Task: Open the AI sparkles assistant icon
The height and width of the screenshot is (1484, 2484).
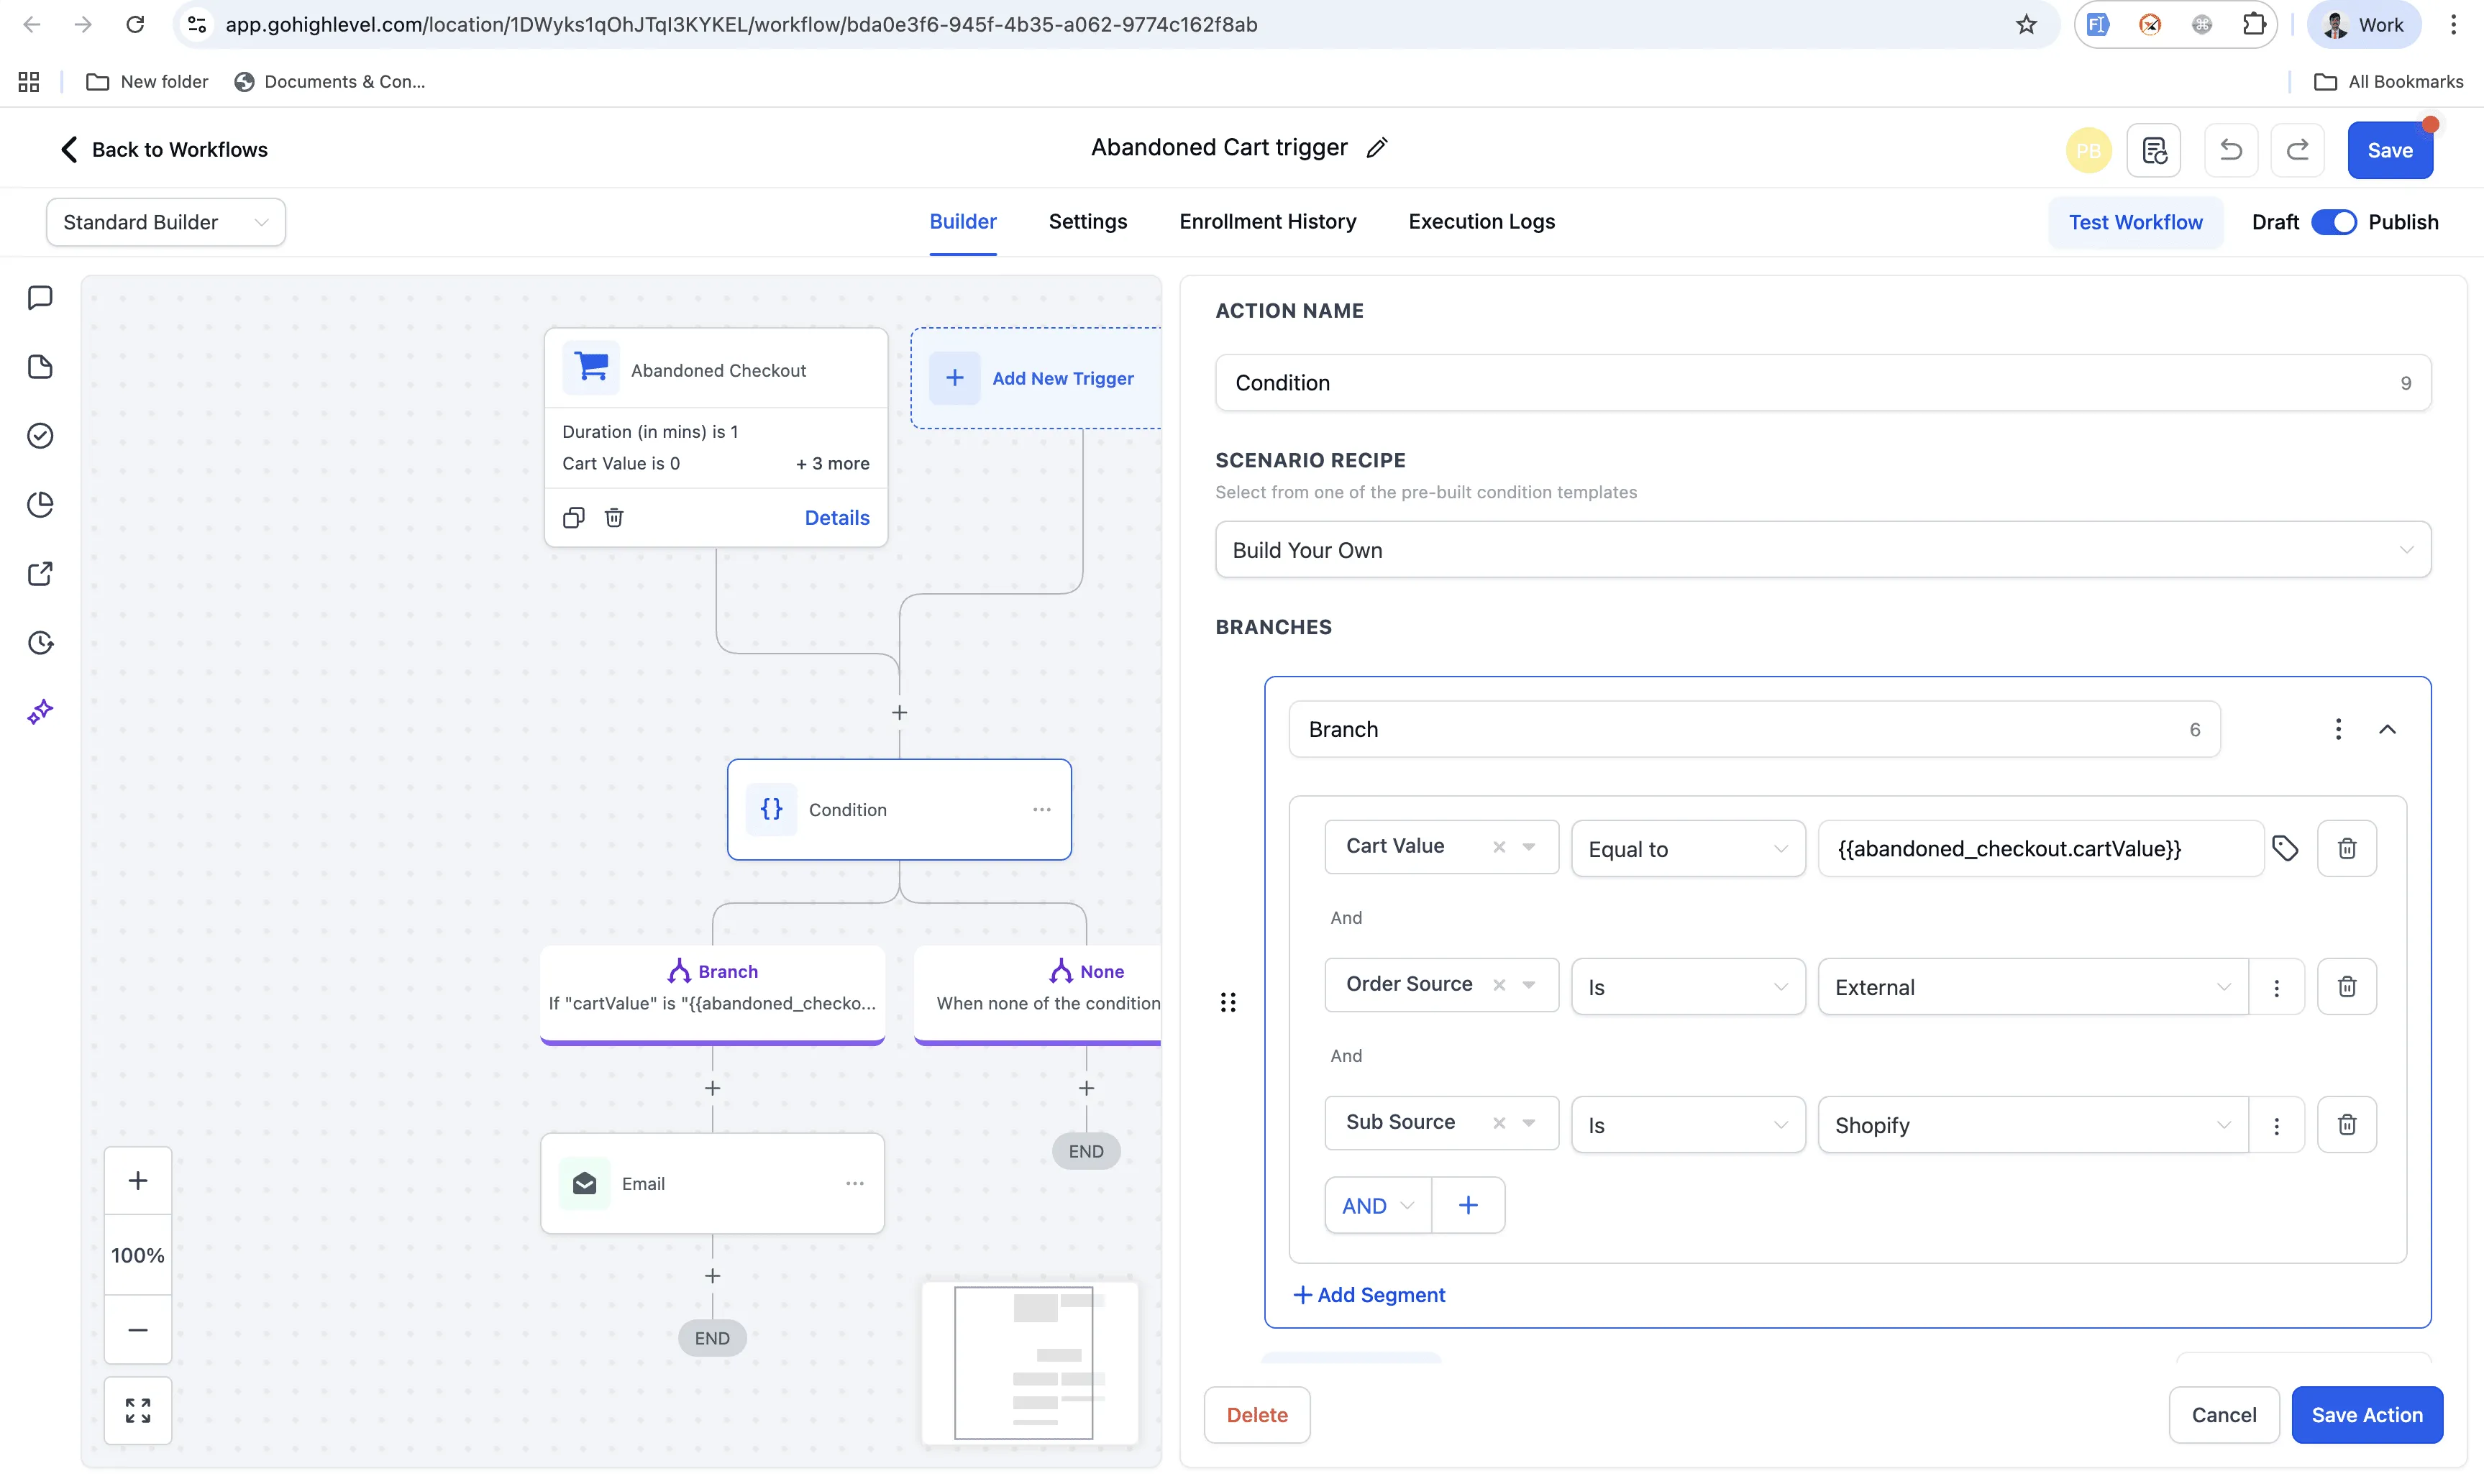Action: tap(39, 711)
